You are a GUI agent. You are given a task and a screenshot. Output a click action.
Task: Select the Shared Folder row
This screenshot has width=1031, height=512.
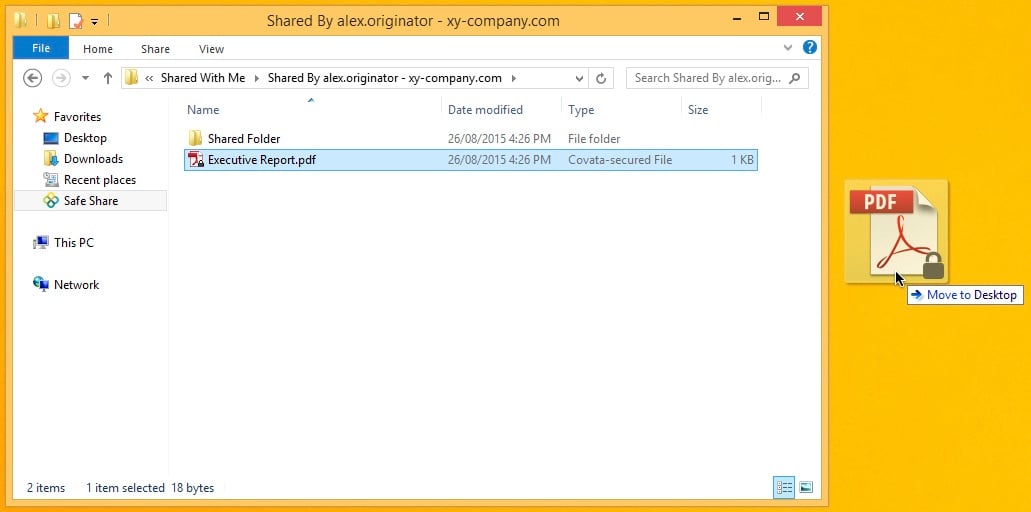tap(471, 139)
